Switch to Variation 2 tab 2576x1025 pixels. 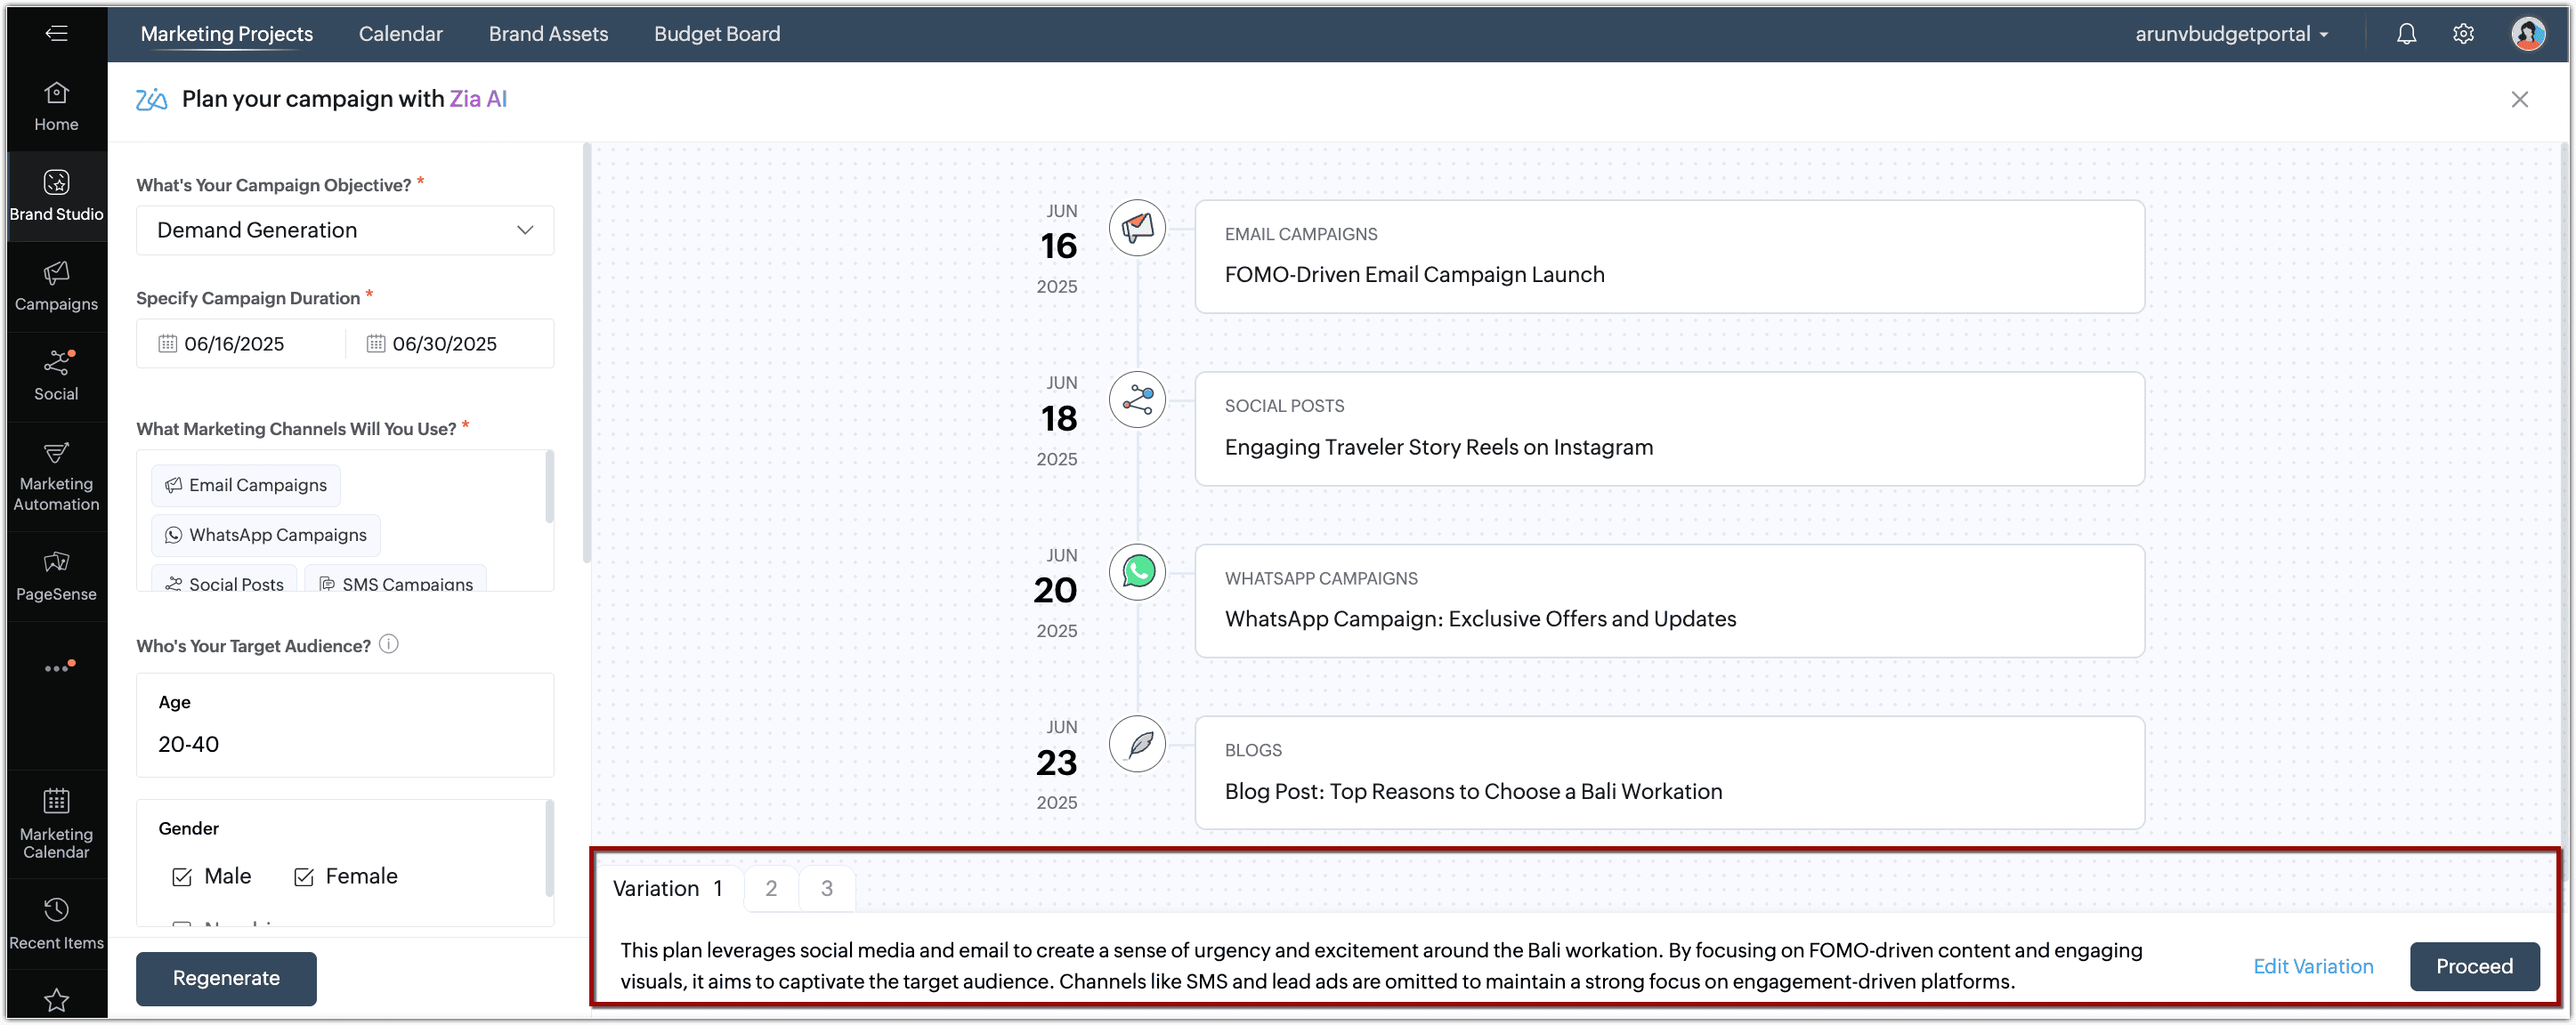pyautogui.click(x=771, y=888)
